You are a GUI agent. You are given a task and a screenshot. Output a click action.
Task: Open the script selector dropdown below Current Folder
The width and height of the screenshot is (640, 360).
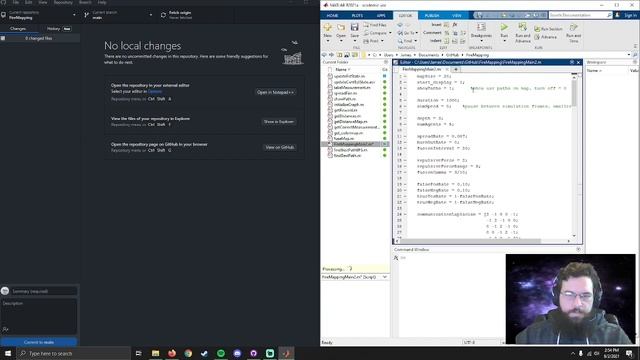pos(384,277)
